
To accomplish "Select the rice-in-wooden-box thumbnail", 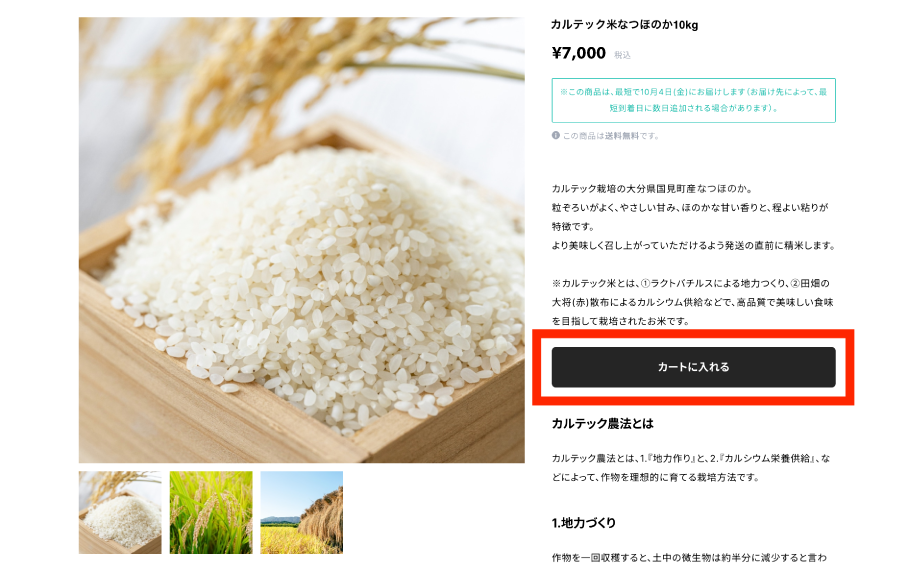I will point(120,512).
